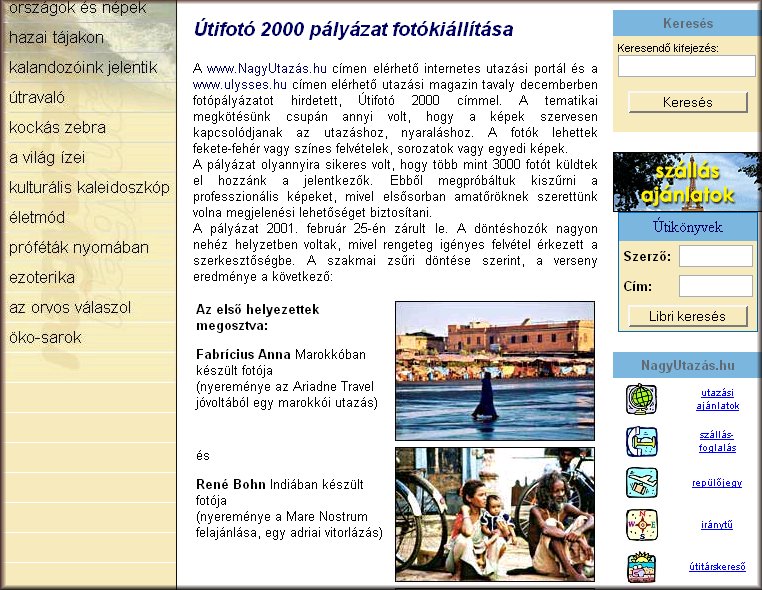
Task: Open the országok és népek menu item
Action: (x=77, y=8)
